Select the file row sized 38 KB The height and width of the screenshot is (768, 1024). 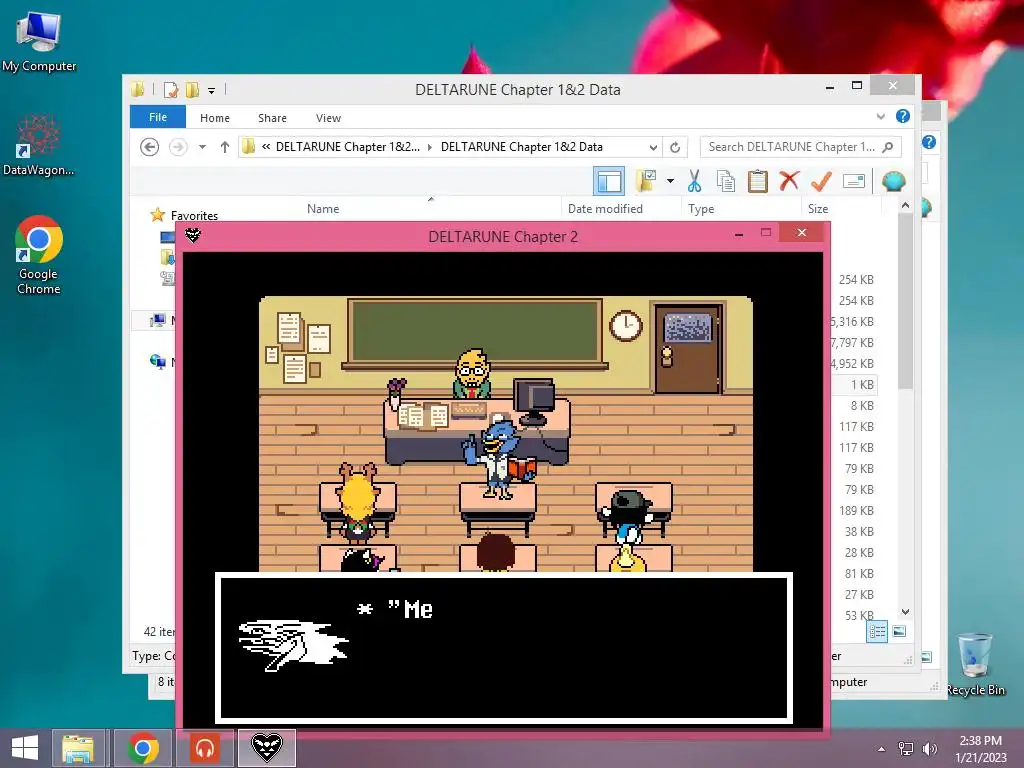[854, 532]
